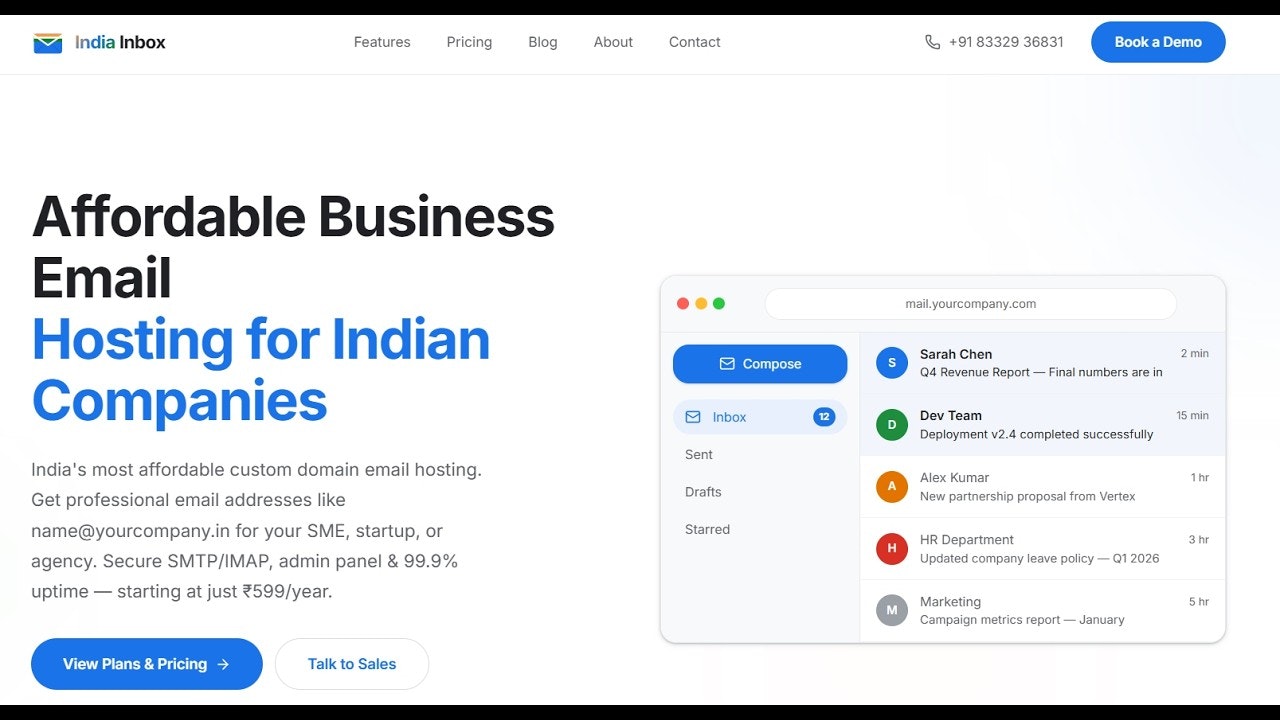Click Marketing's gray M avatar
Viewport: 1280px width, 720px height.
pyautogui.click(x=892, y=610)
